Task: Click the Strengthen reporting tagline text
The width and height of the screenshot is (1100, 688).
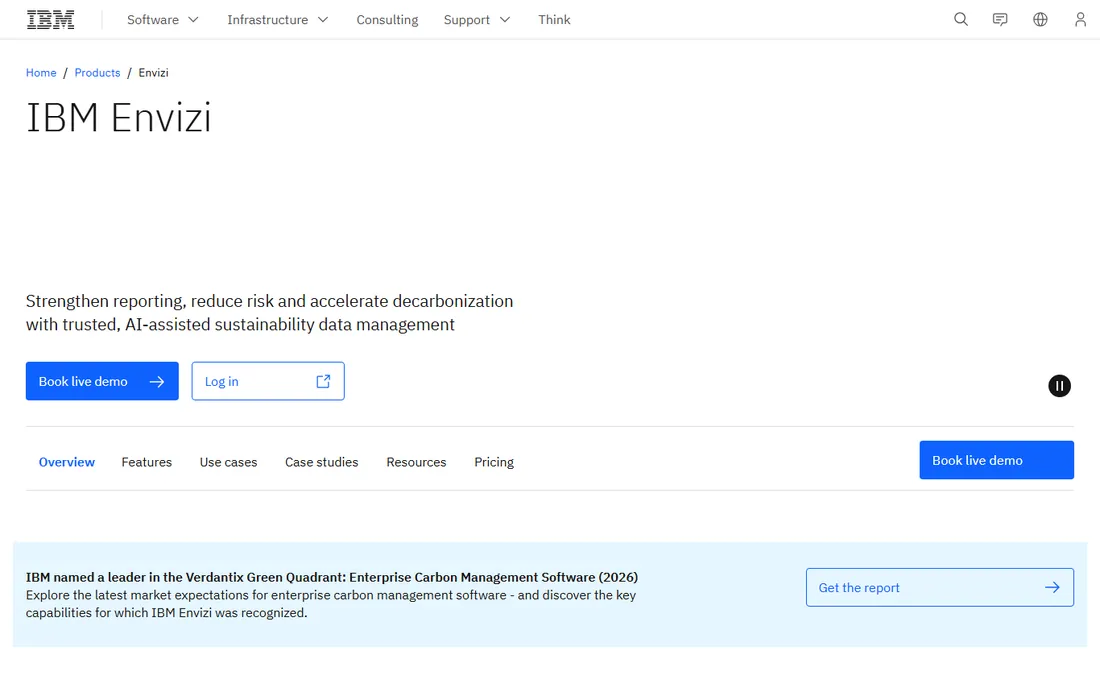Action: point(269,313)
